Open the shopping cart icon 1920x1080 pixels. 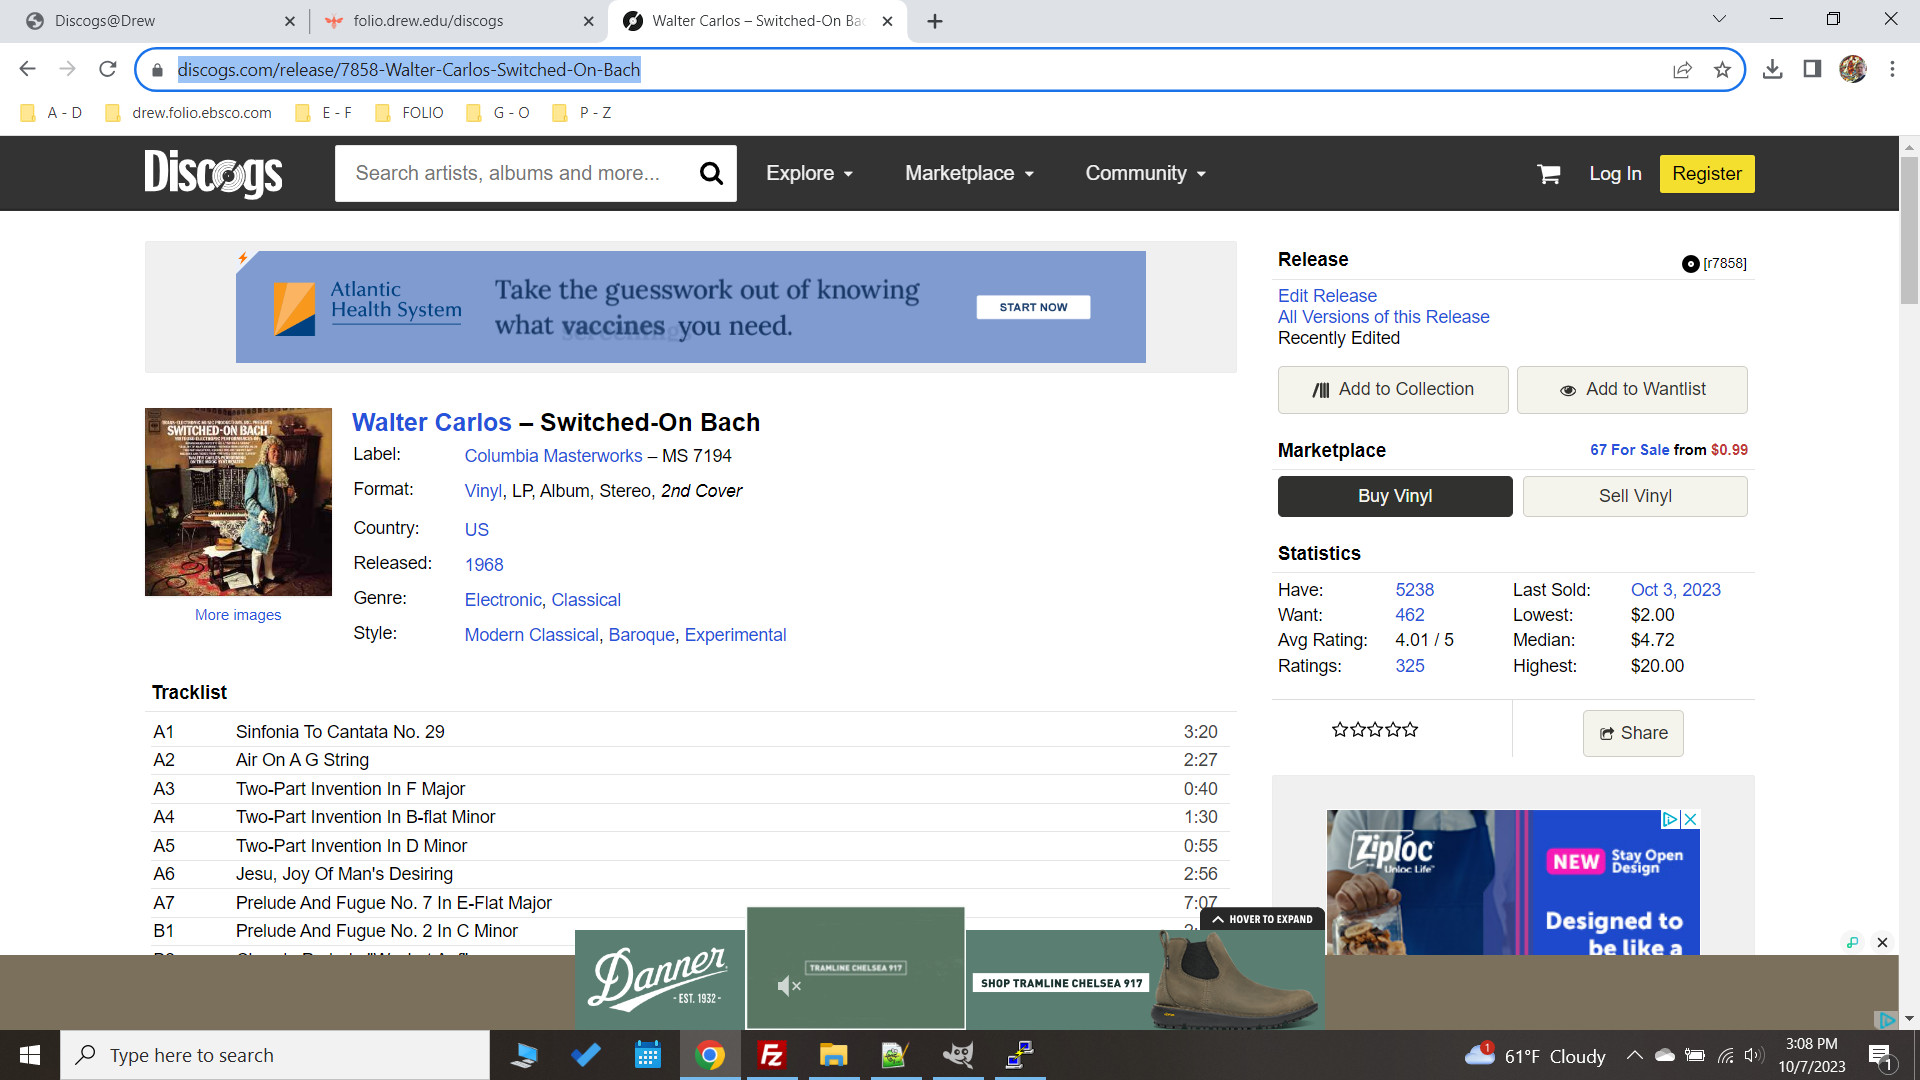(1549, 174)
